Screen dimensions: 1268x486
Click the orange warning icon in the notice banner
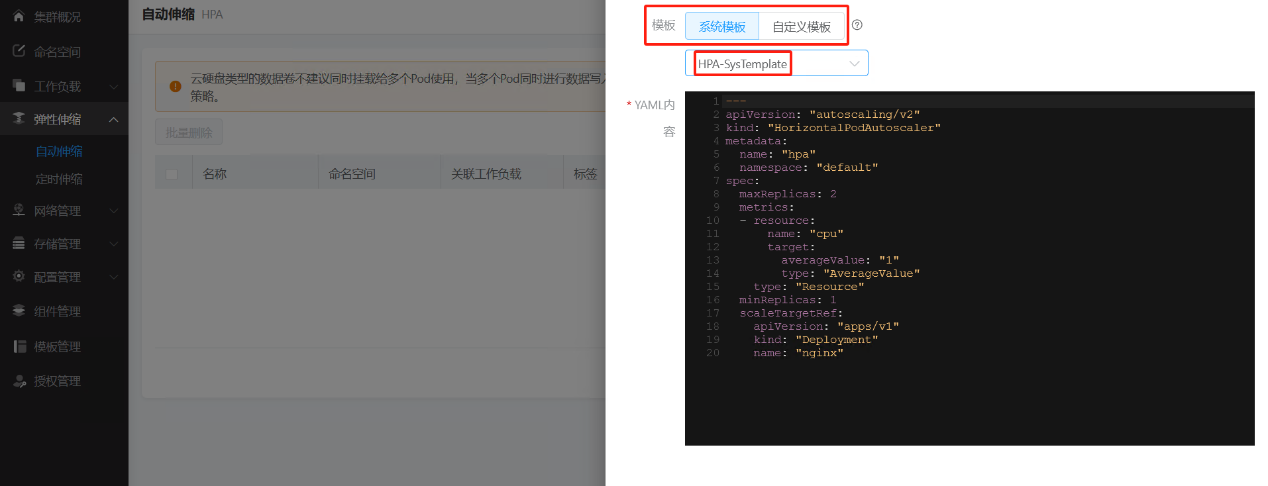pyautogui.click(x=175, y=86)
